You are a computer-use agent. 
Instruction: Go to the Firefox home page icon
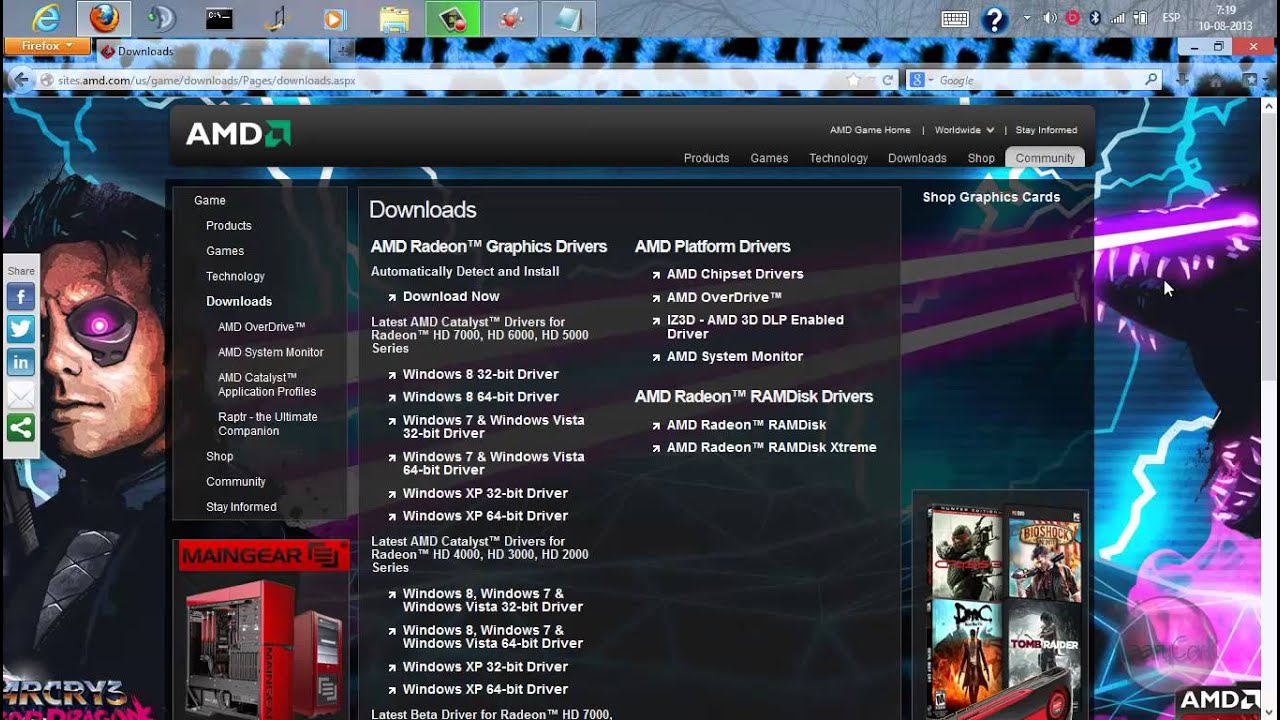coord(1217,80)
